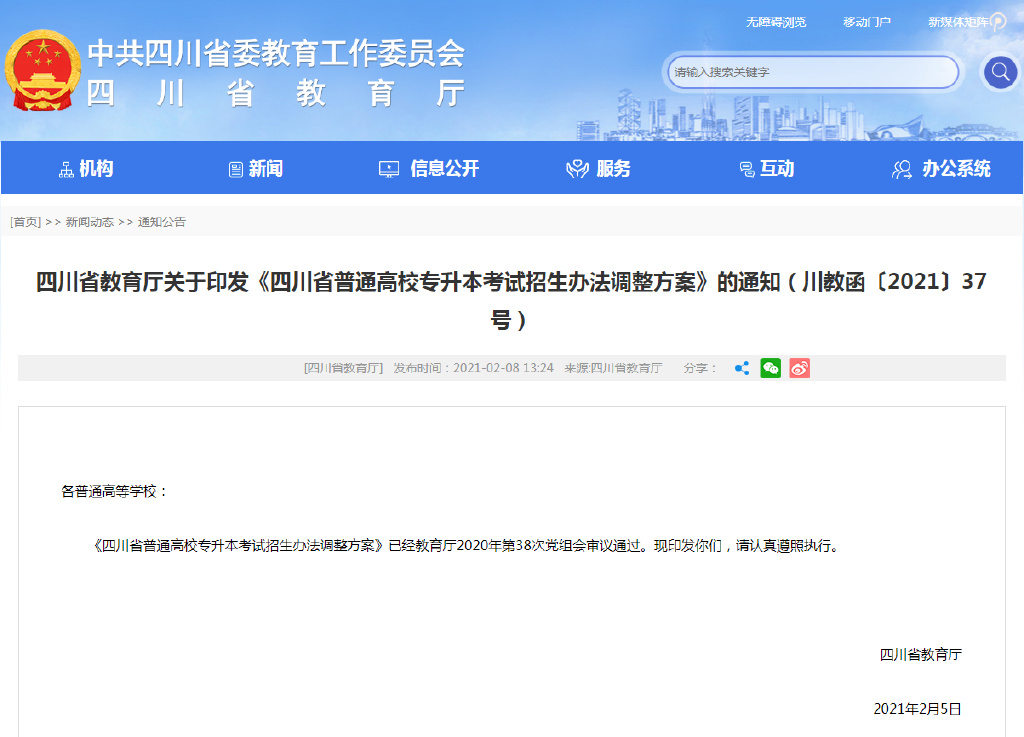Click the WeChat share icon
The width and height of the screenshot is (1024, 737).
point(770,368)
